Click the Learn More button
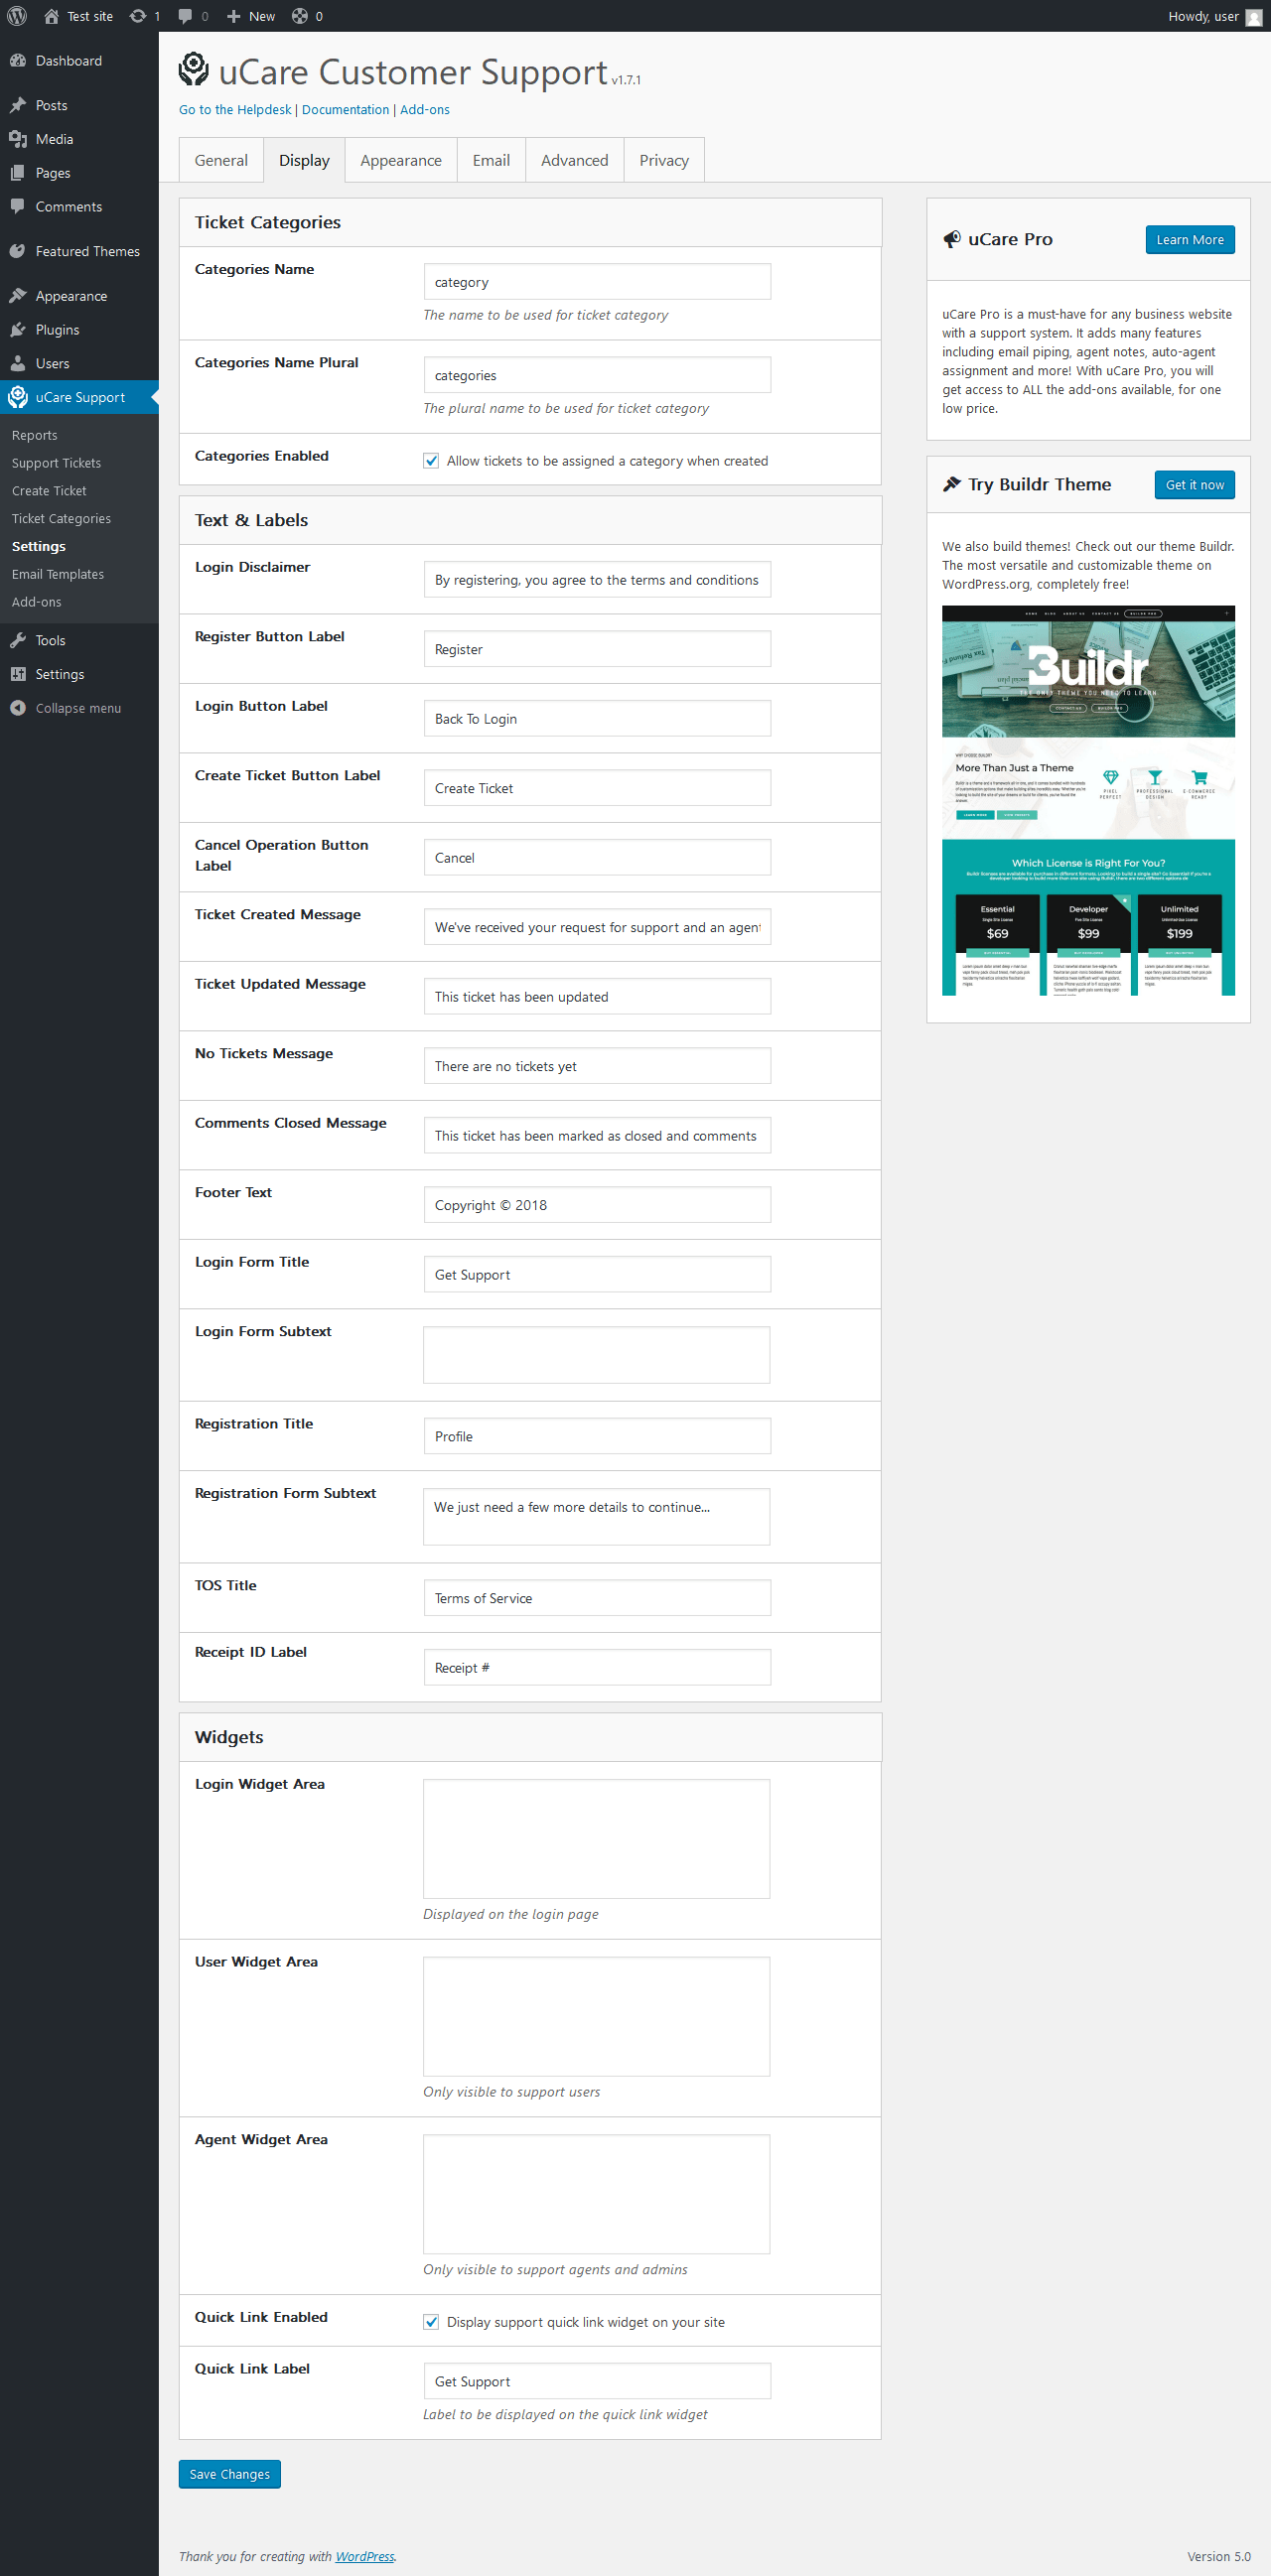 [x=1190, y=240]
